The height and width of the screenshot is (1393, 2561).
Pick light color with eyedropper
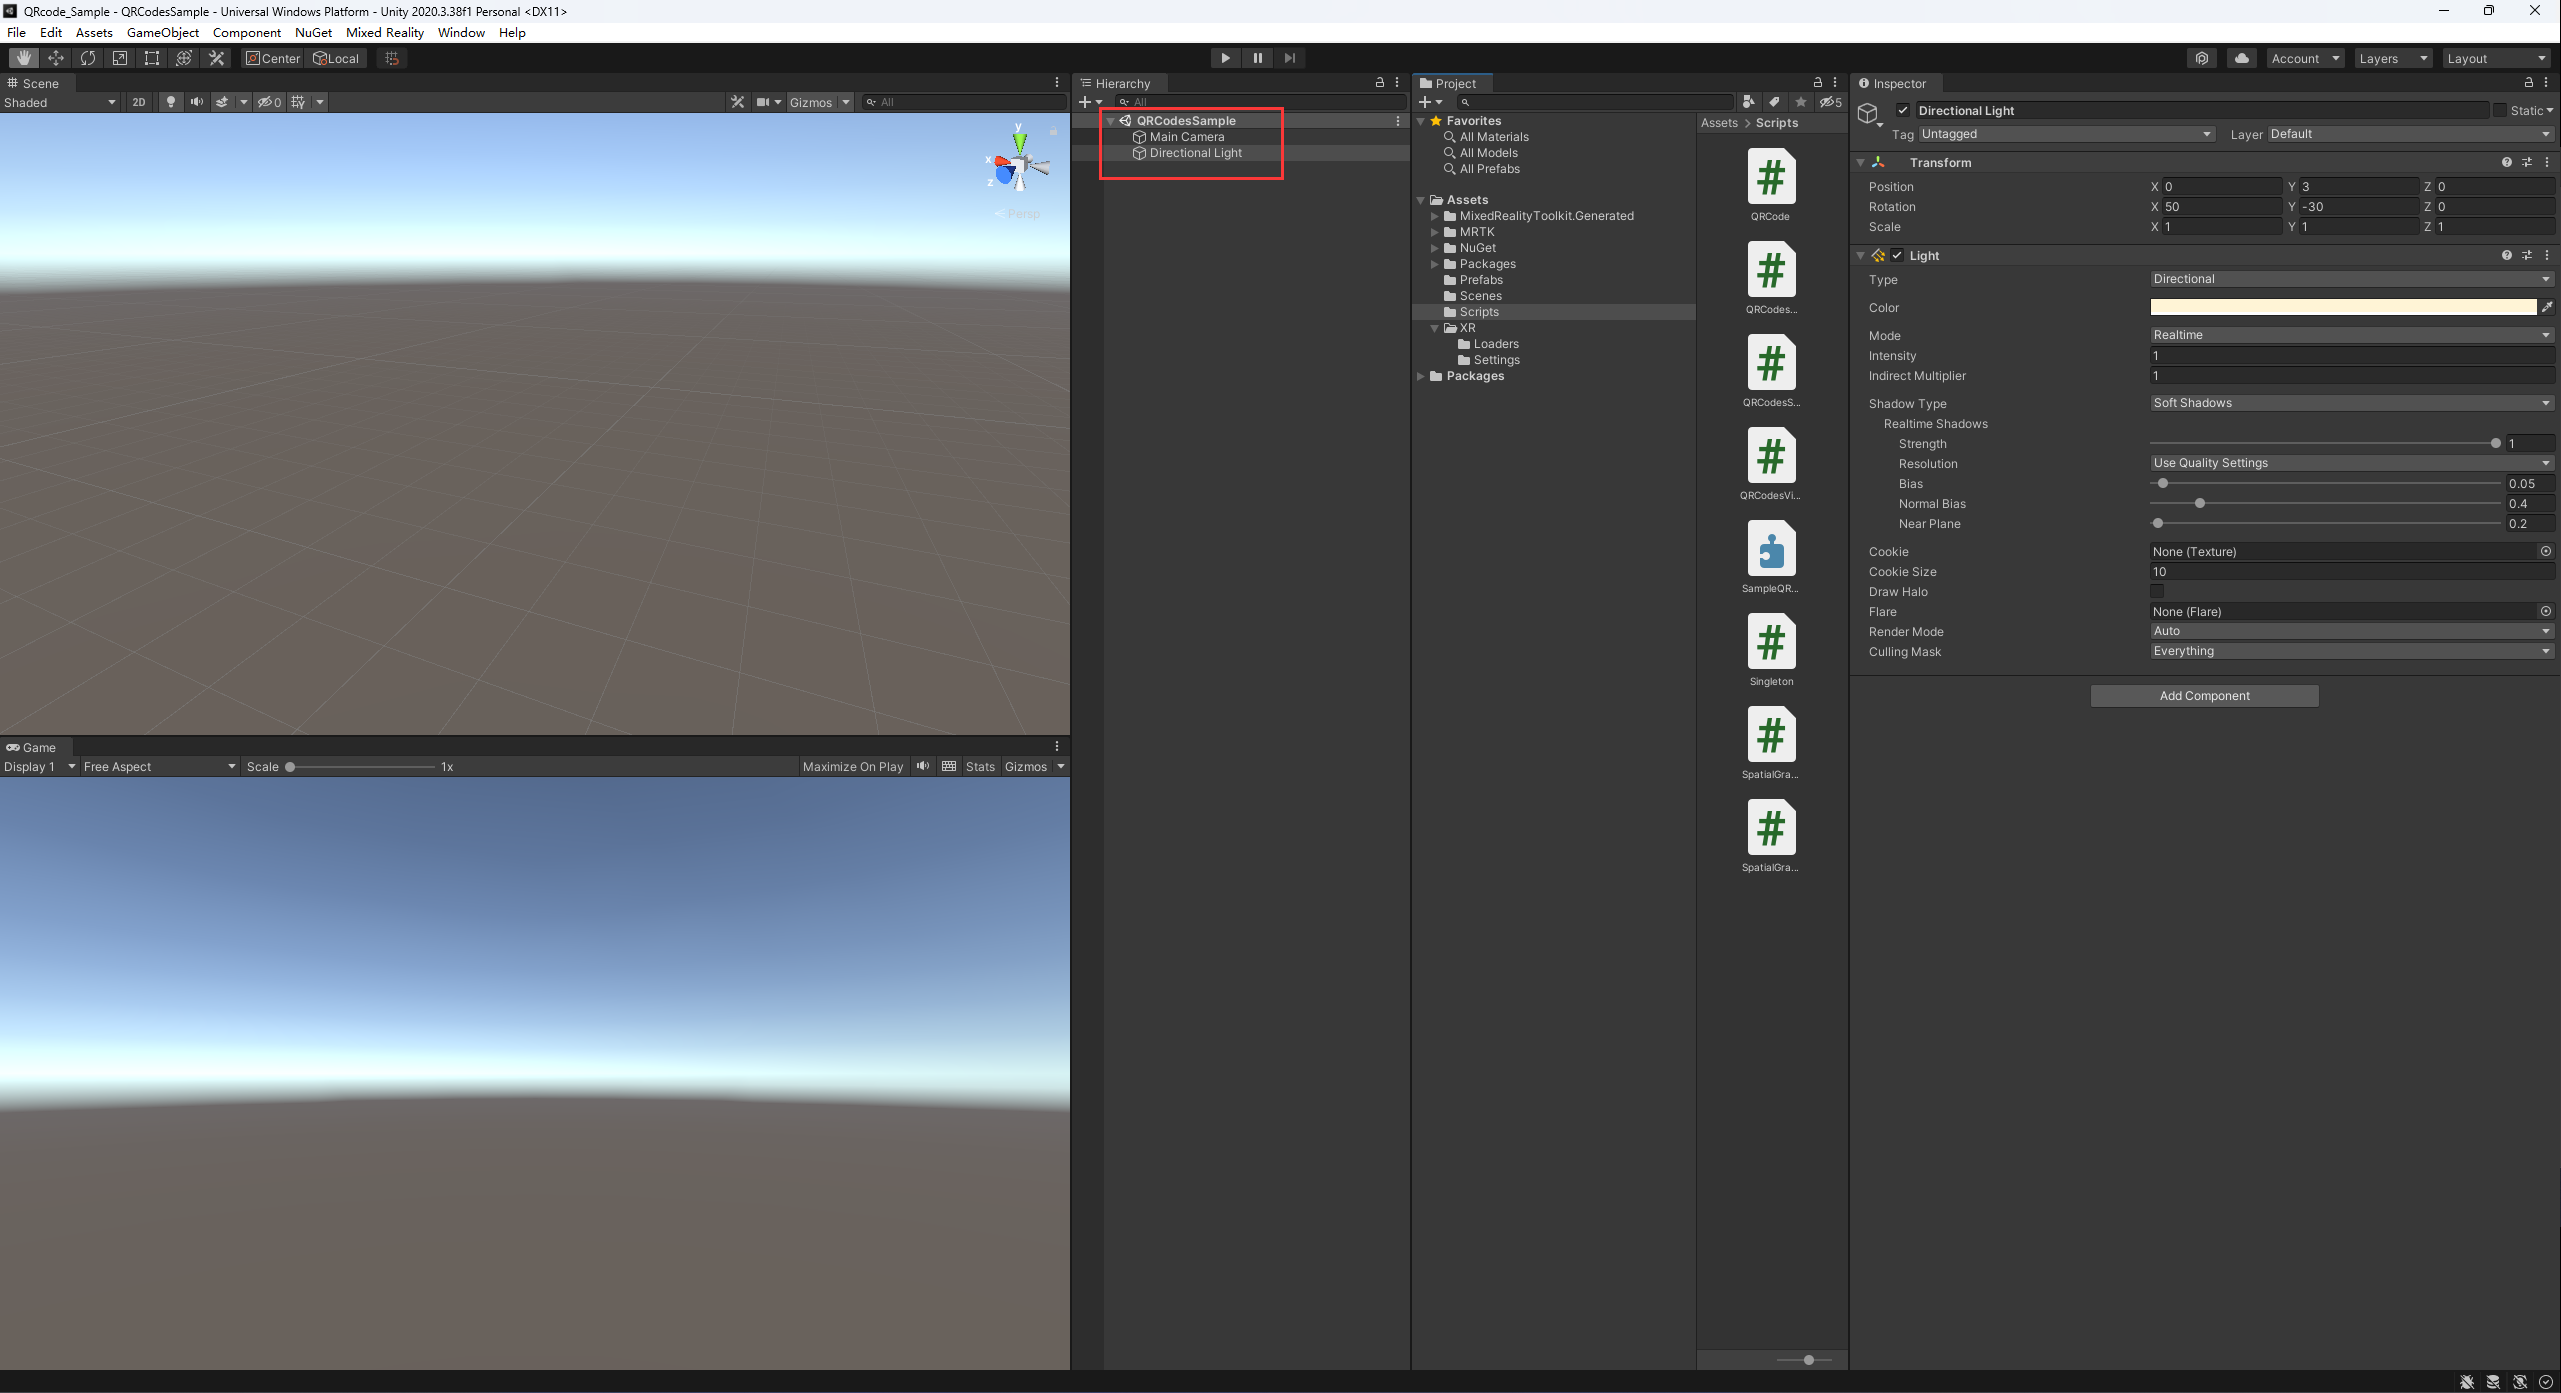(x=2547, y=307)
